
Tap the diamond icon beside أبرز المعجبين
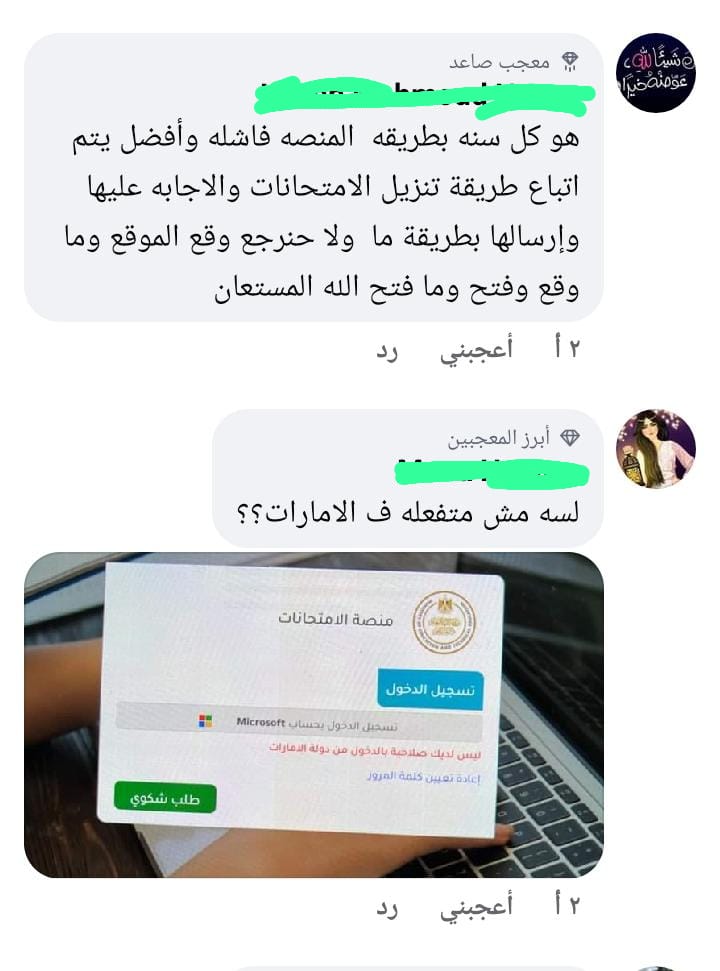(x=570, y=438)
